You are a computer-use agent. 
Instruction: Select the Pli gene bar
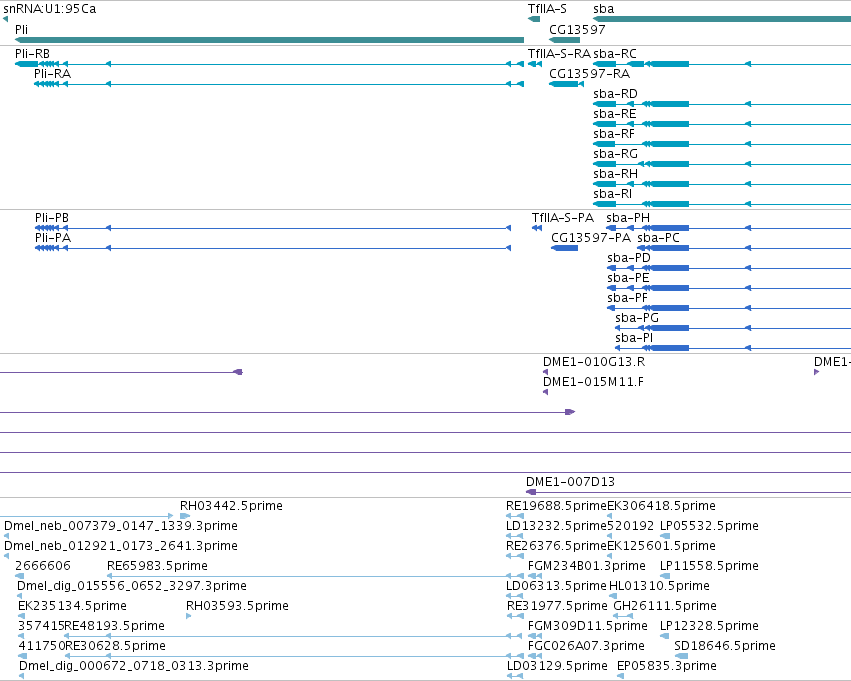click(x=269, y=40)
